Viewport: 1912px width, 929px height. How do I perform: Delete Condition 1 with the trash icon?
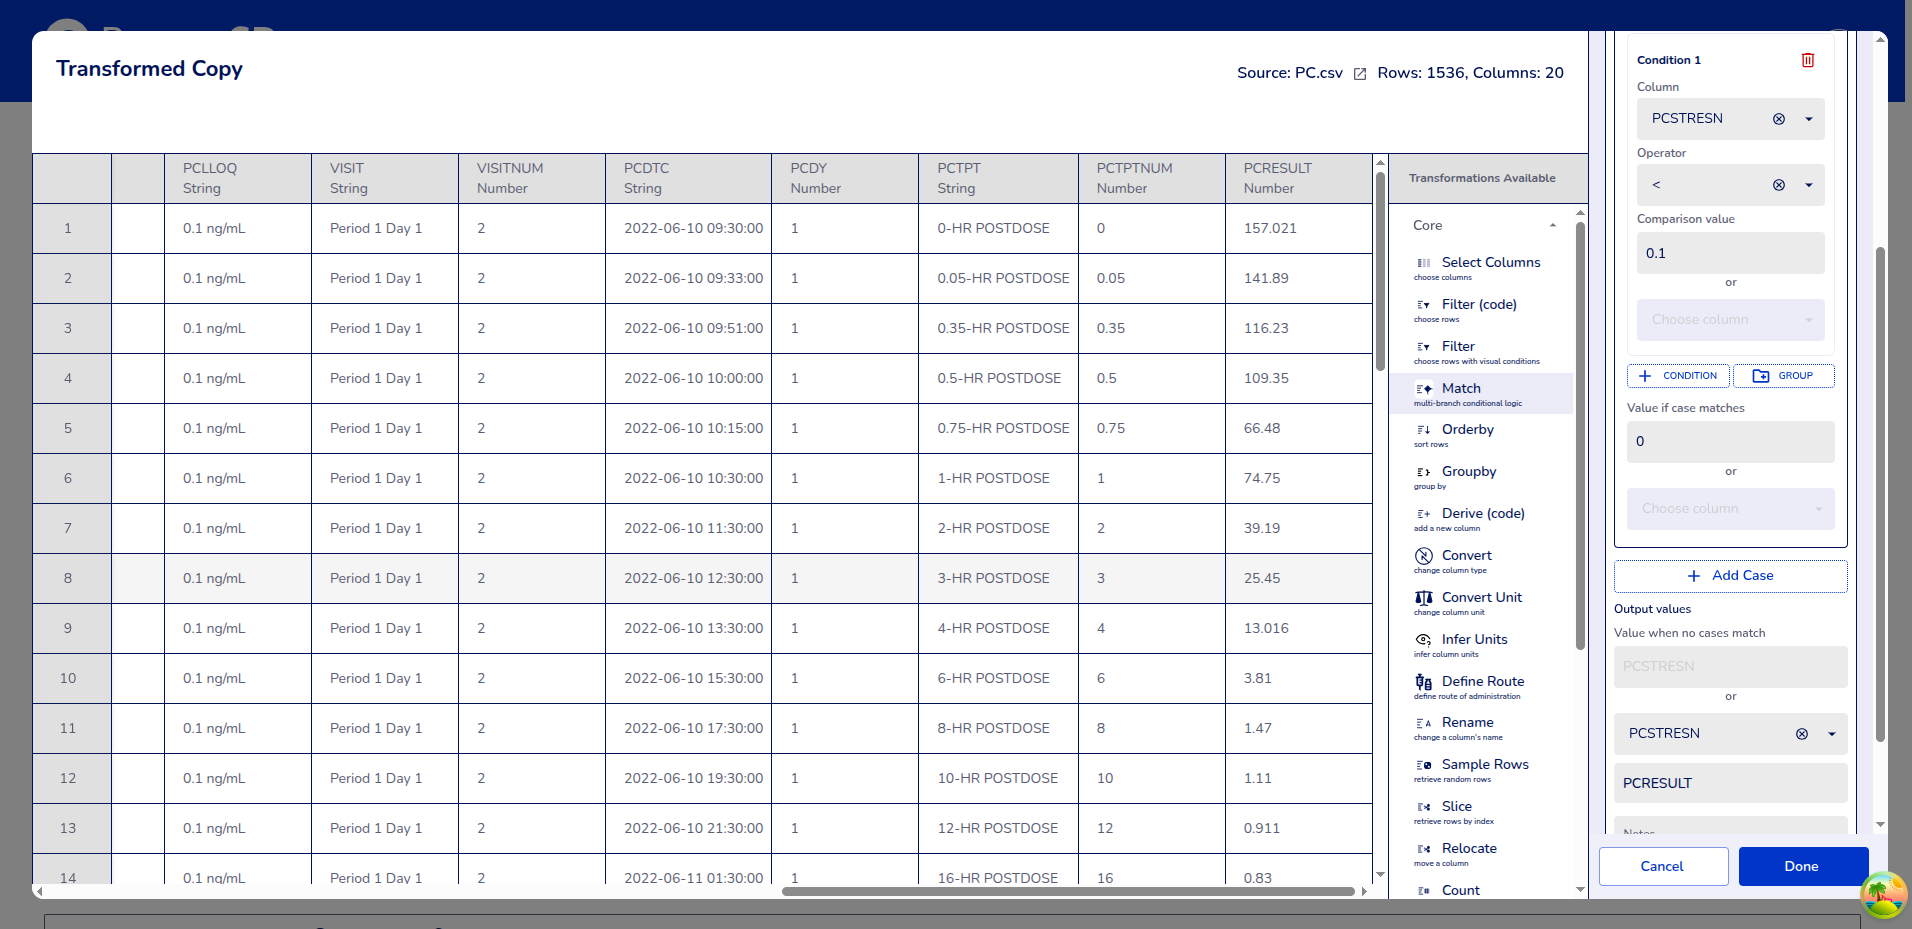click(x=1807, y=60)
